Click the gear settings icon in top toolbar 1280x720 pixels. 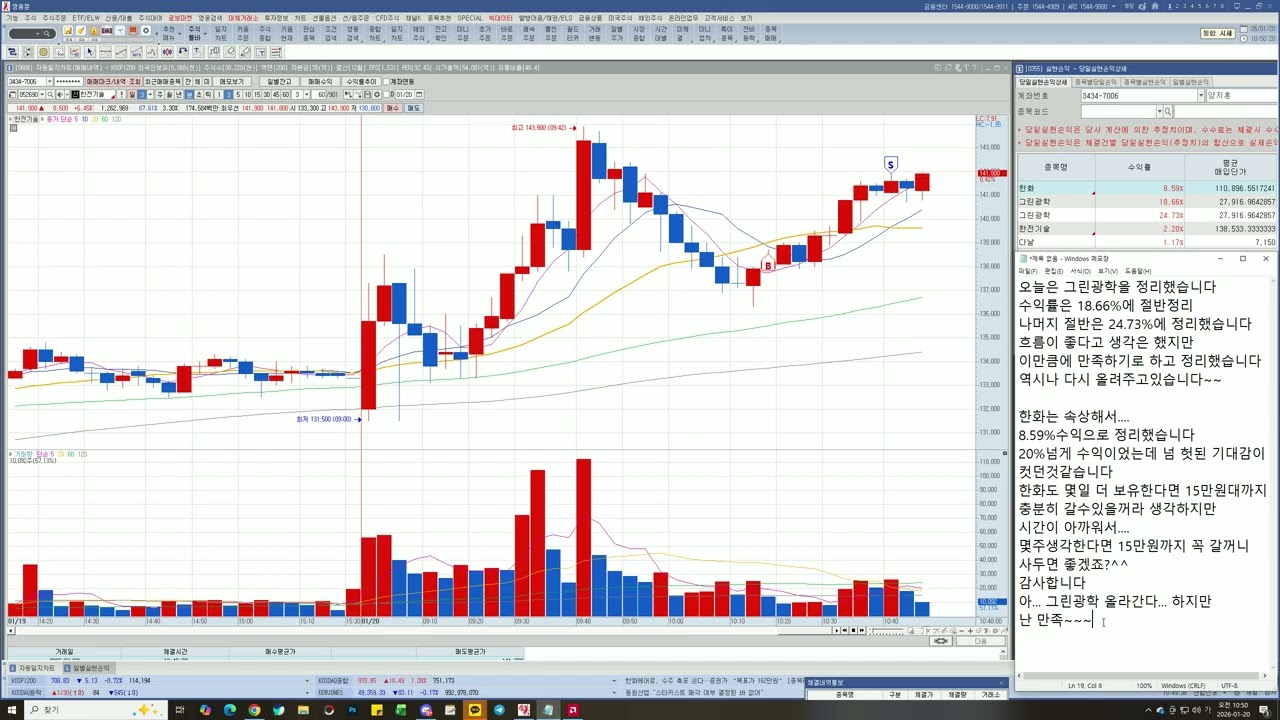(145, 31)
